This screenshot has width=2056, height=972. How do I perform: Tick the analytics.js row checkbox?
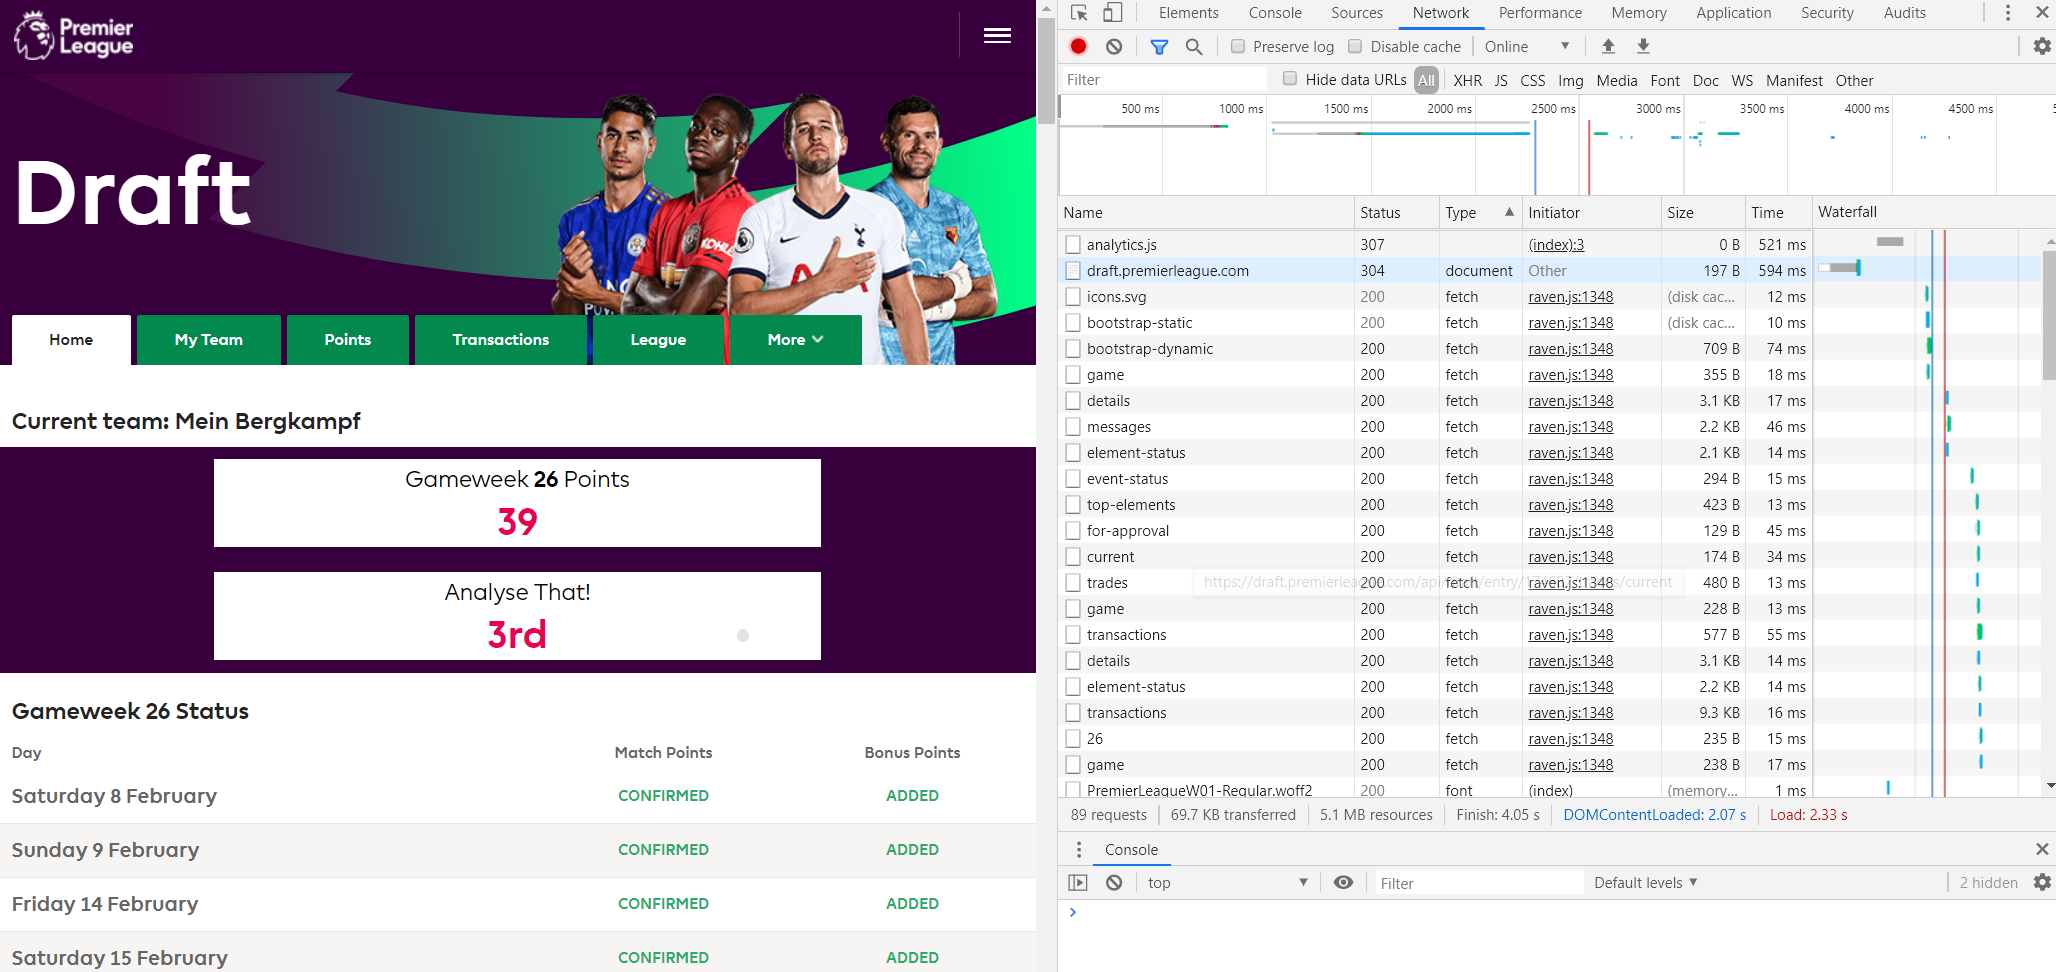click(x=1073, y=244)
